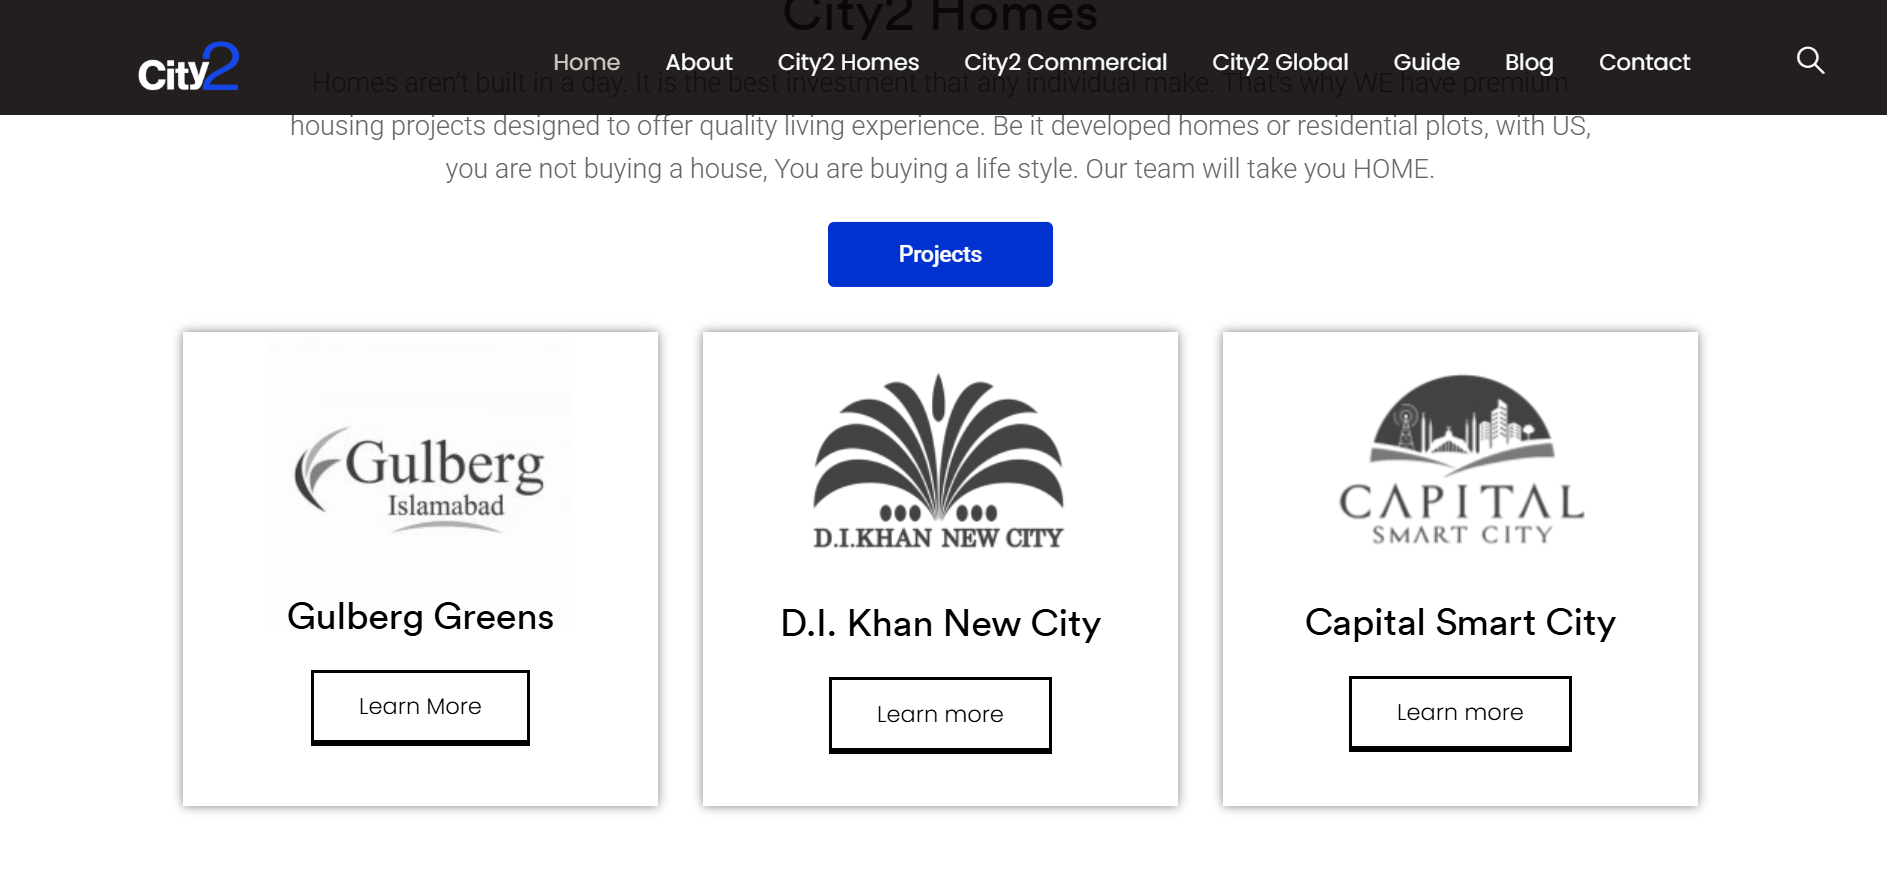
Task: Click Learn More under Gulberg Greens
Action: [420, 707]
